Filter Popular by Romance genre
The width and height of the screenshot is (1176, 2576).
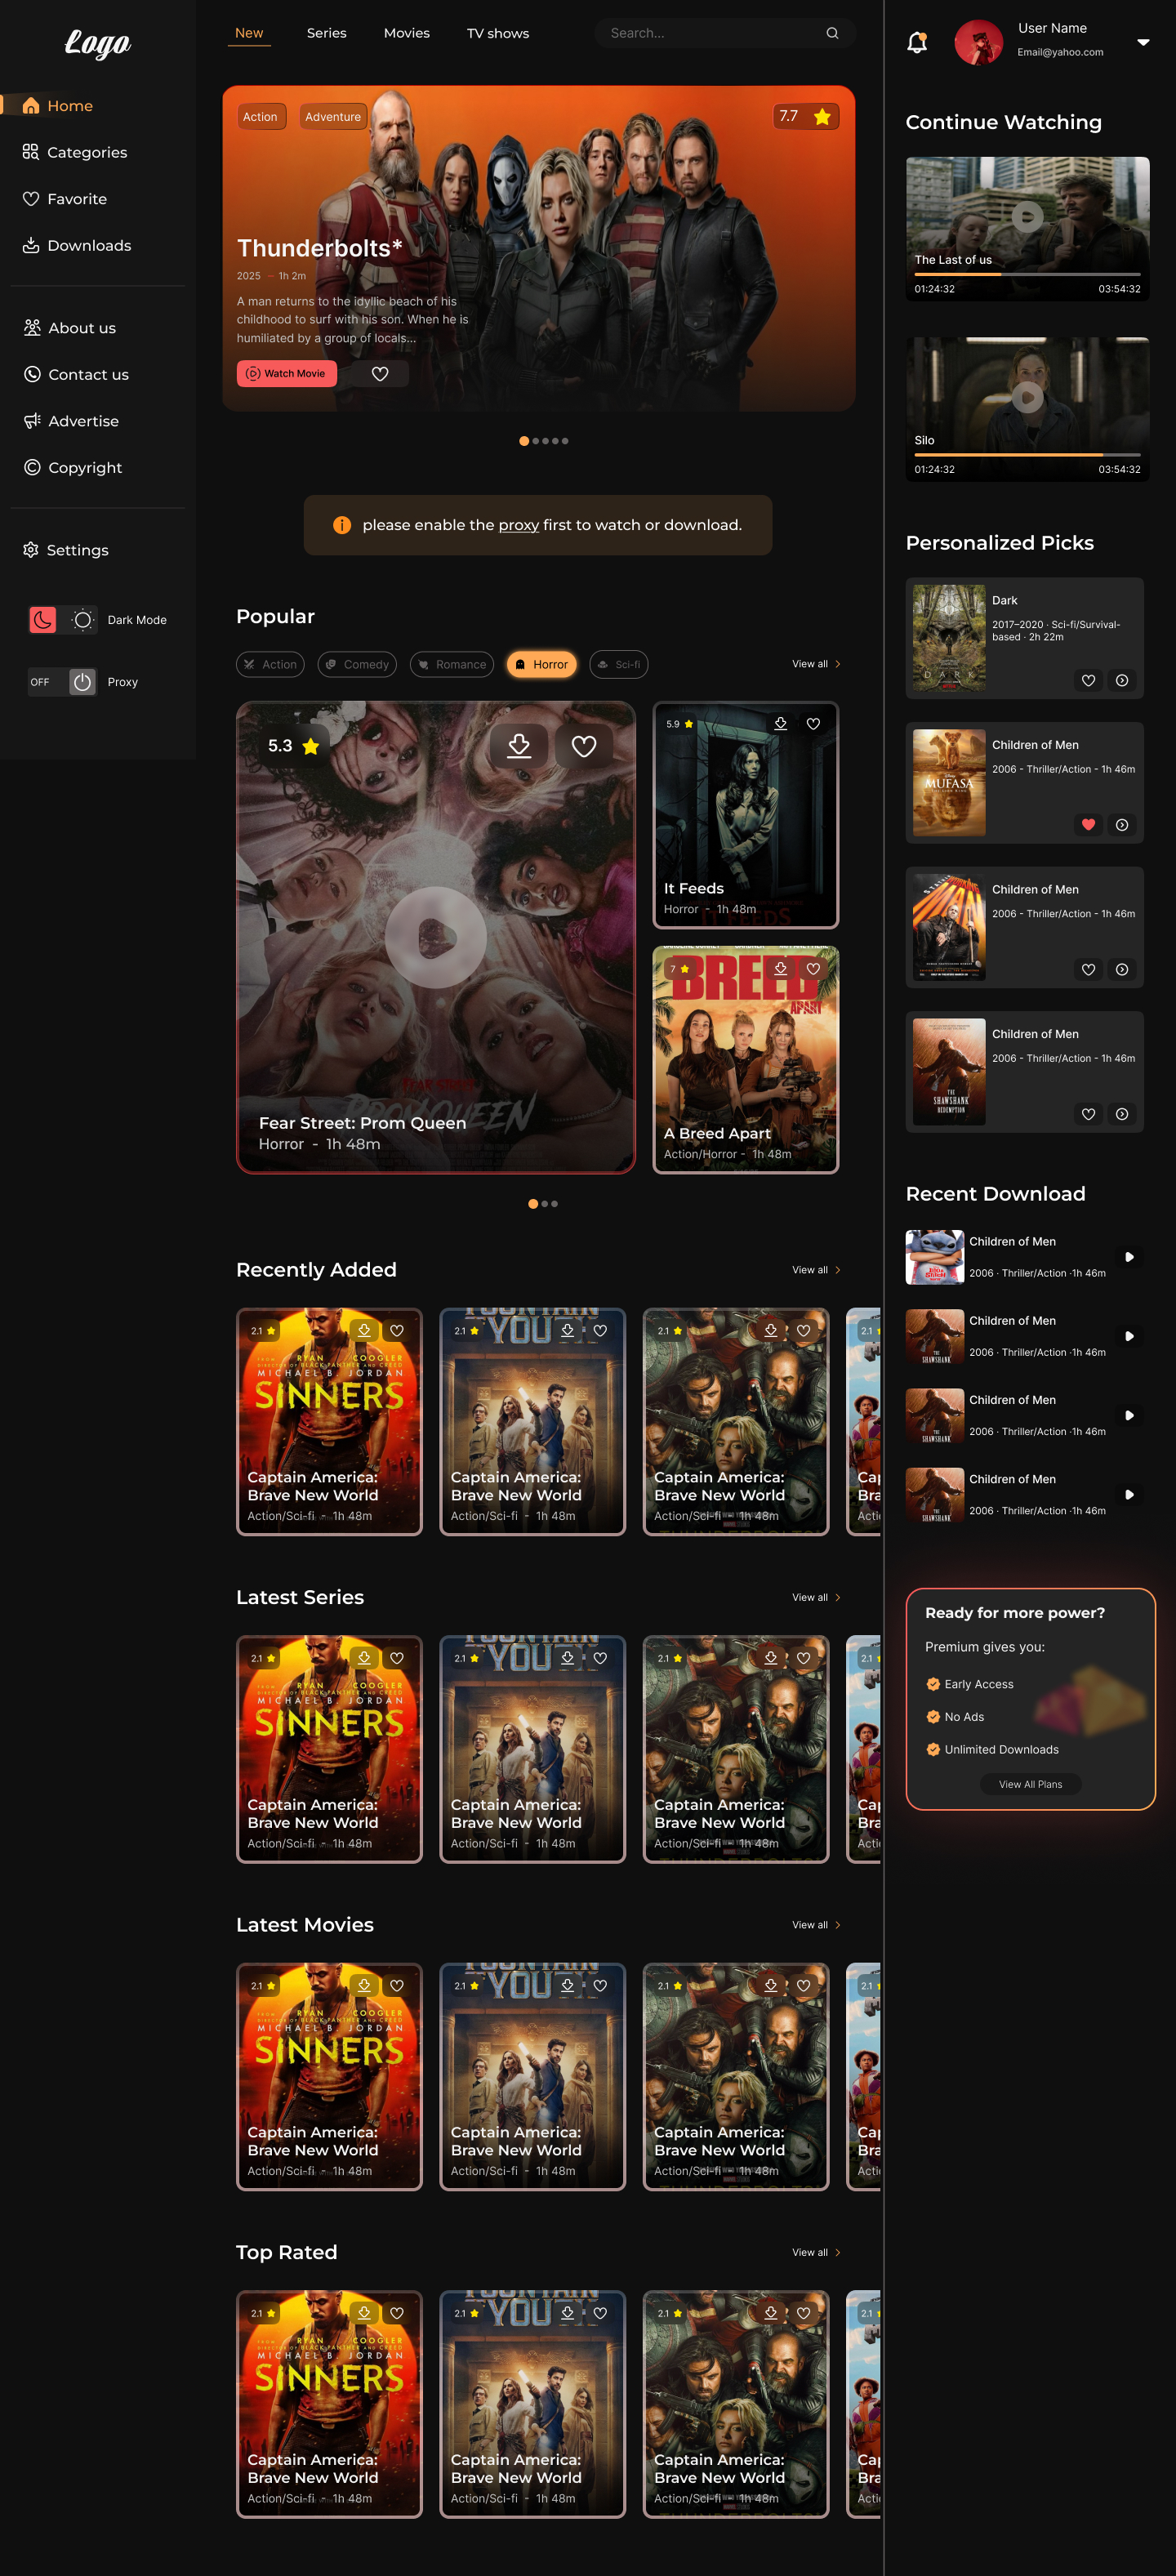click(452, 664)
